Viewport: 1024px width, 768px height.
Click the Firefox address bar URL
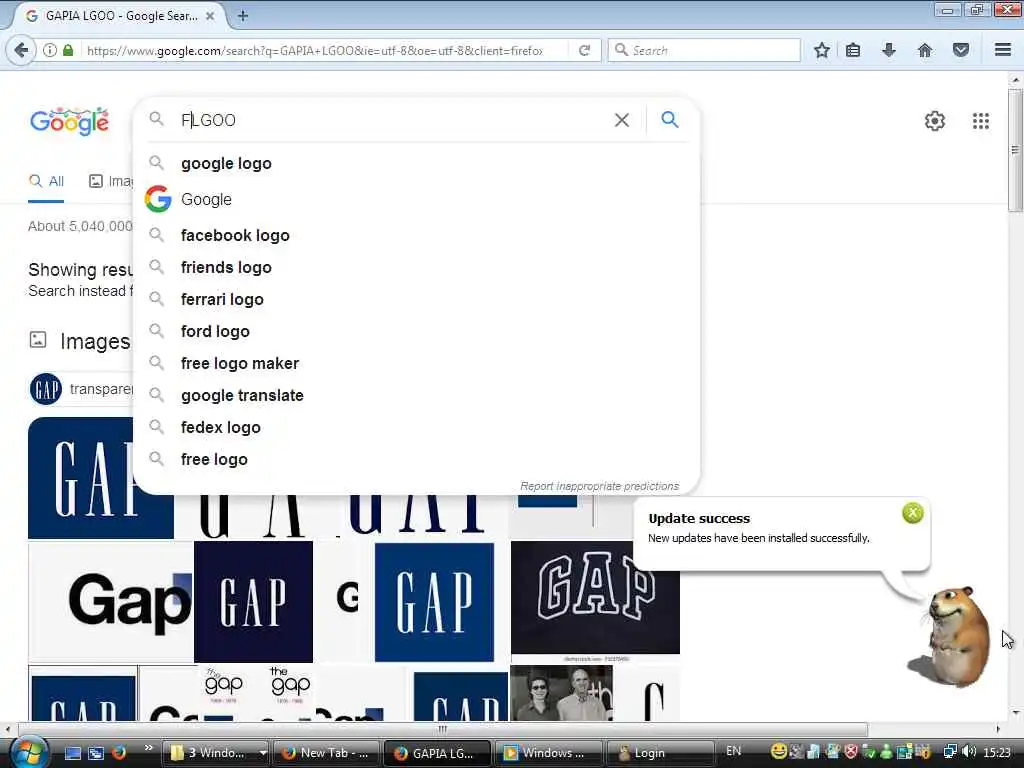pyautogui.click(x=314, y=50)
